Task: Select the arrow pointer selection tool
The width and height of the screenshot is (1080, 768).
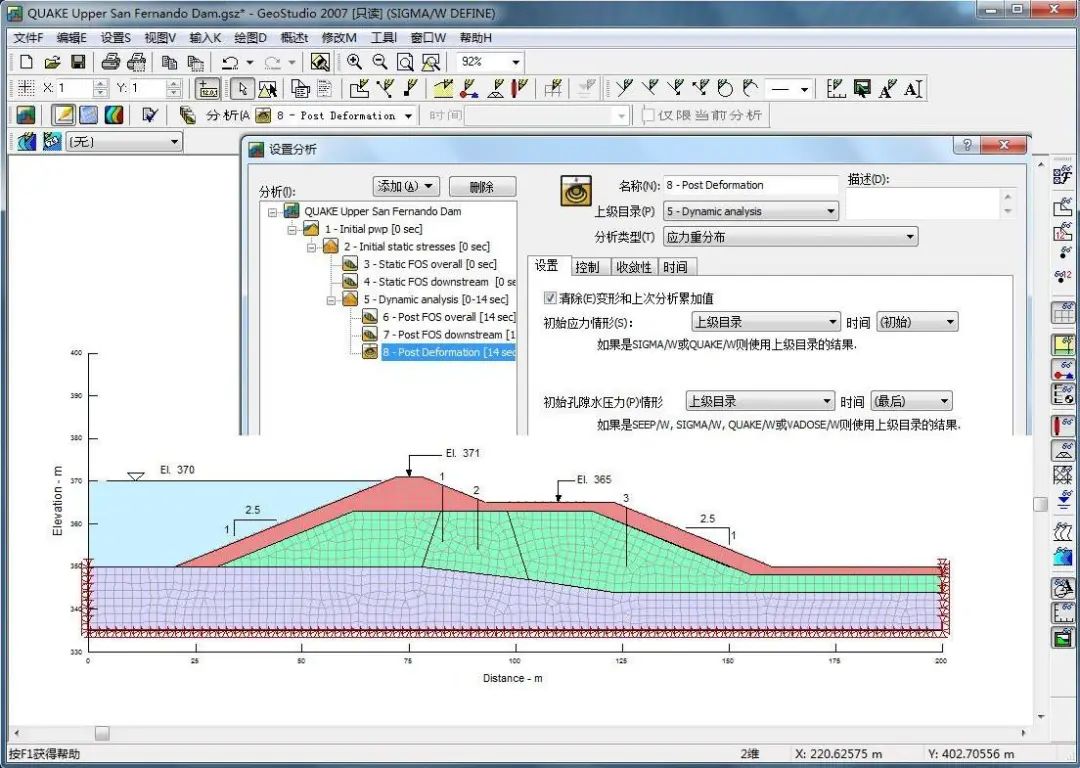Action: pos(241,89)
